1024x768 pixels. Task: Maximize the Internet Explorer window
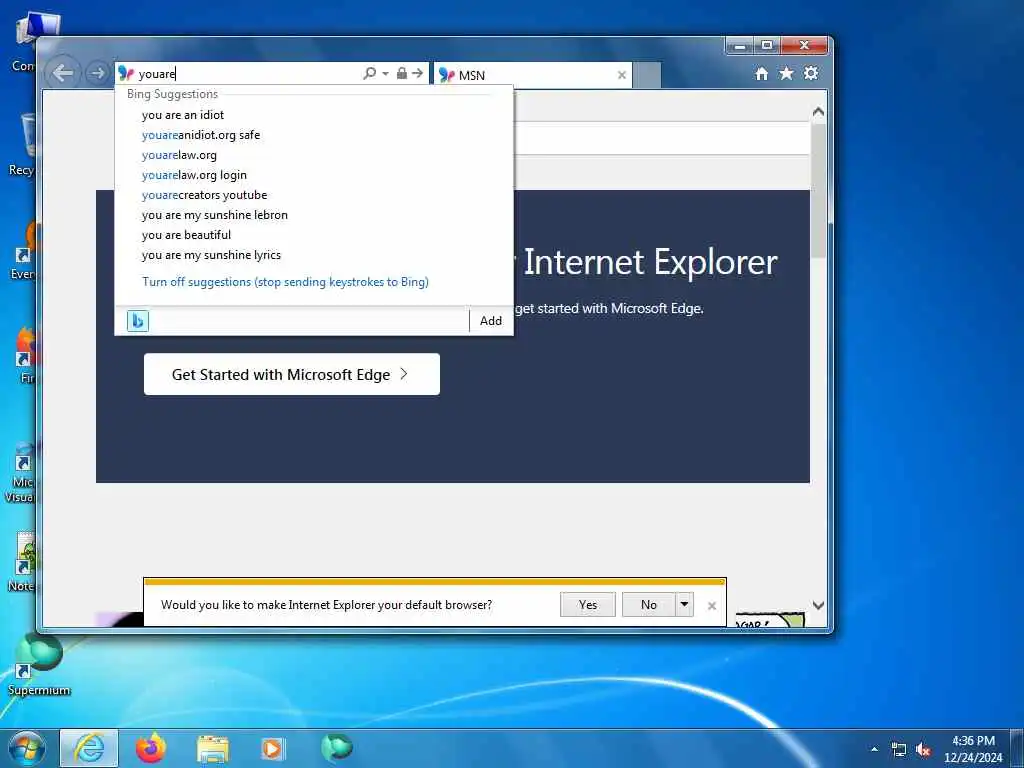767,46
